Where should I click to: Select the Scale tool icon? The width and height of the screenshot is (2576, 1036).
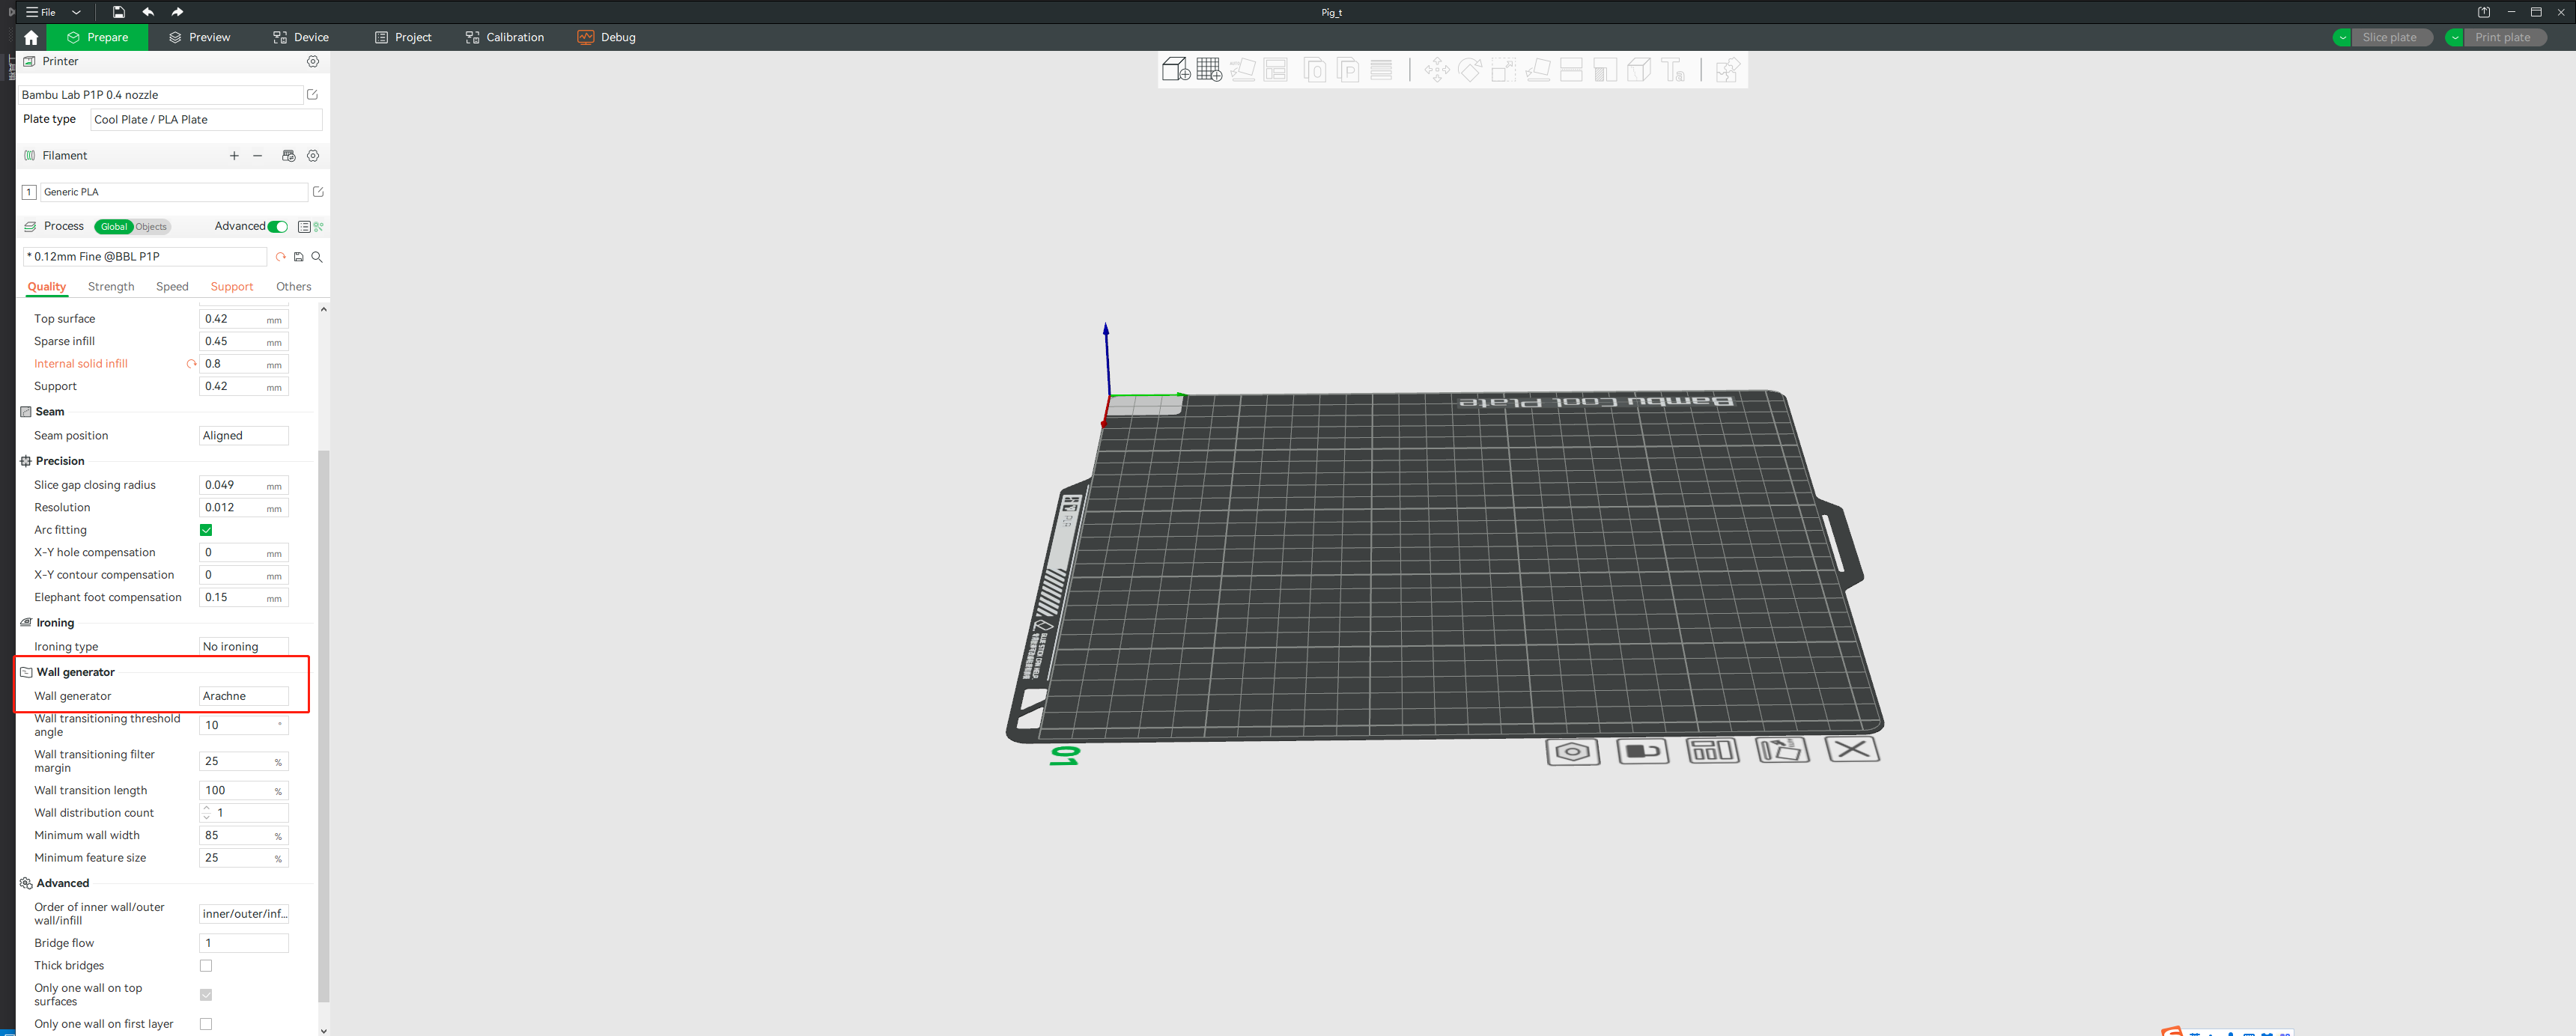click(x=1504, y=70)
